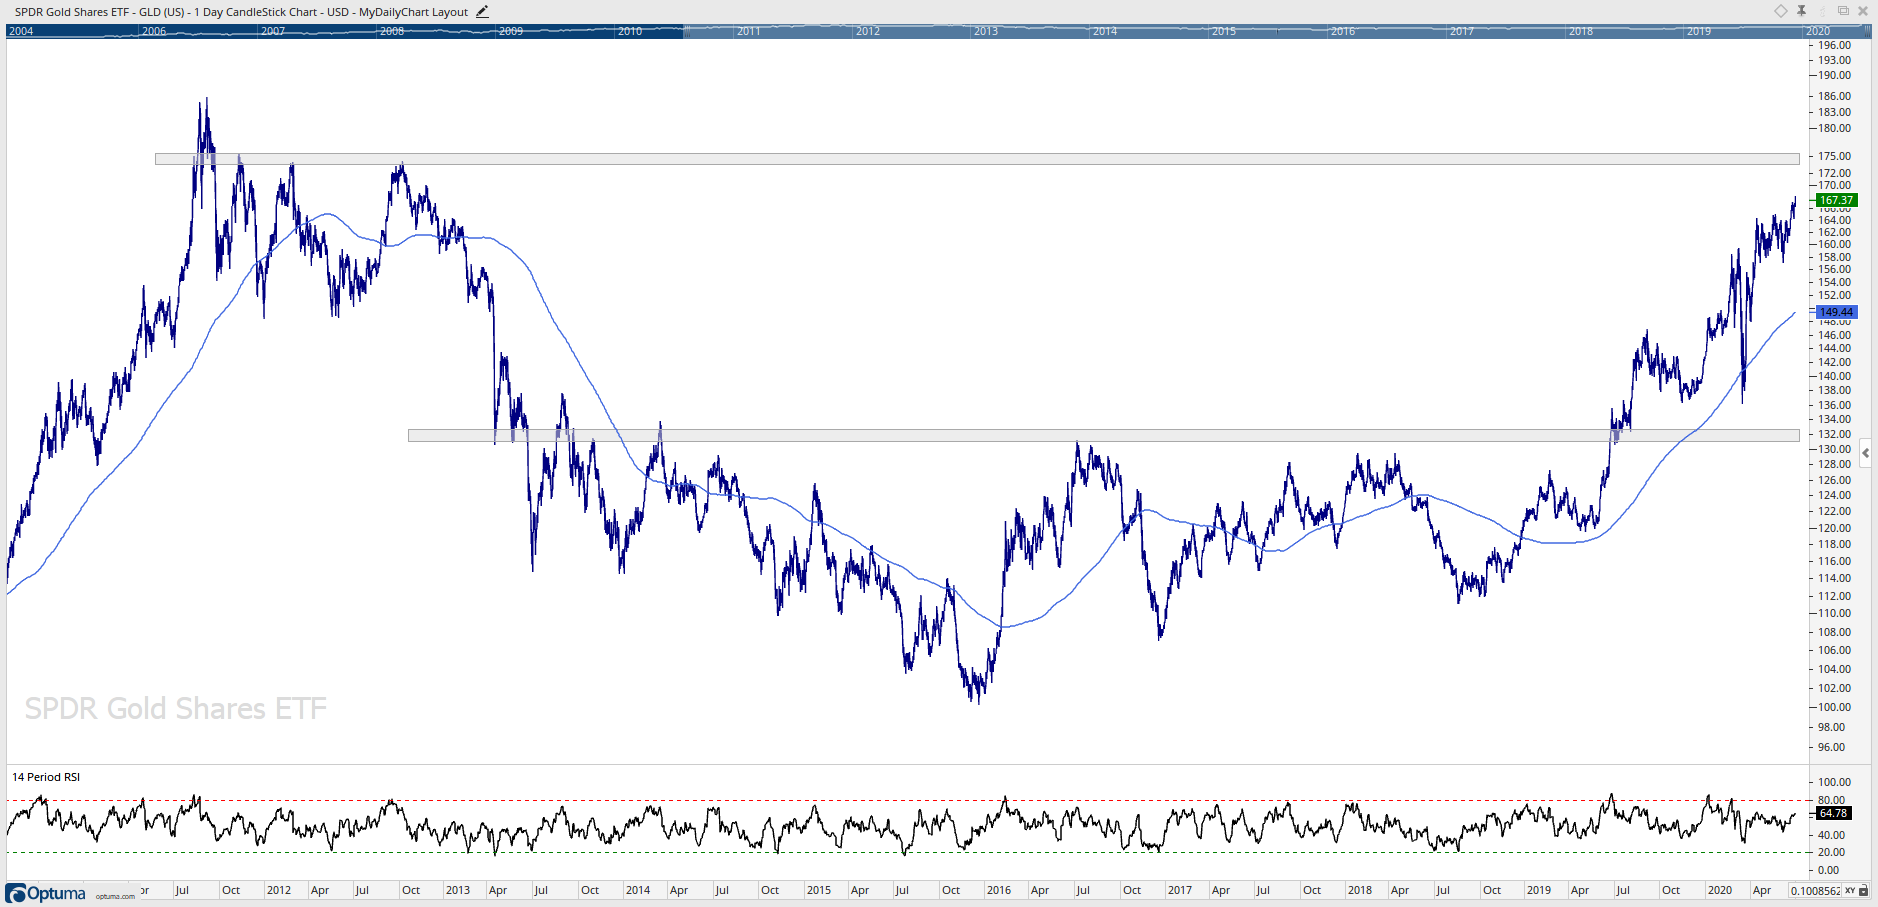Click the timeline range handle at right end
The width and height of the screenshot is (1878, 907).
[1868, 31]
